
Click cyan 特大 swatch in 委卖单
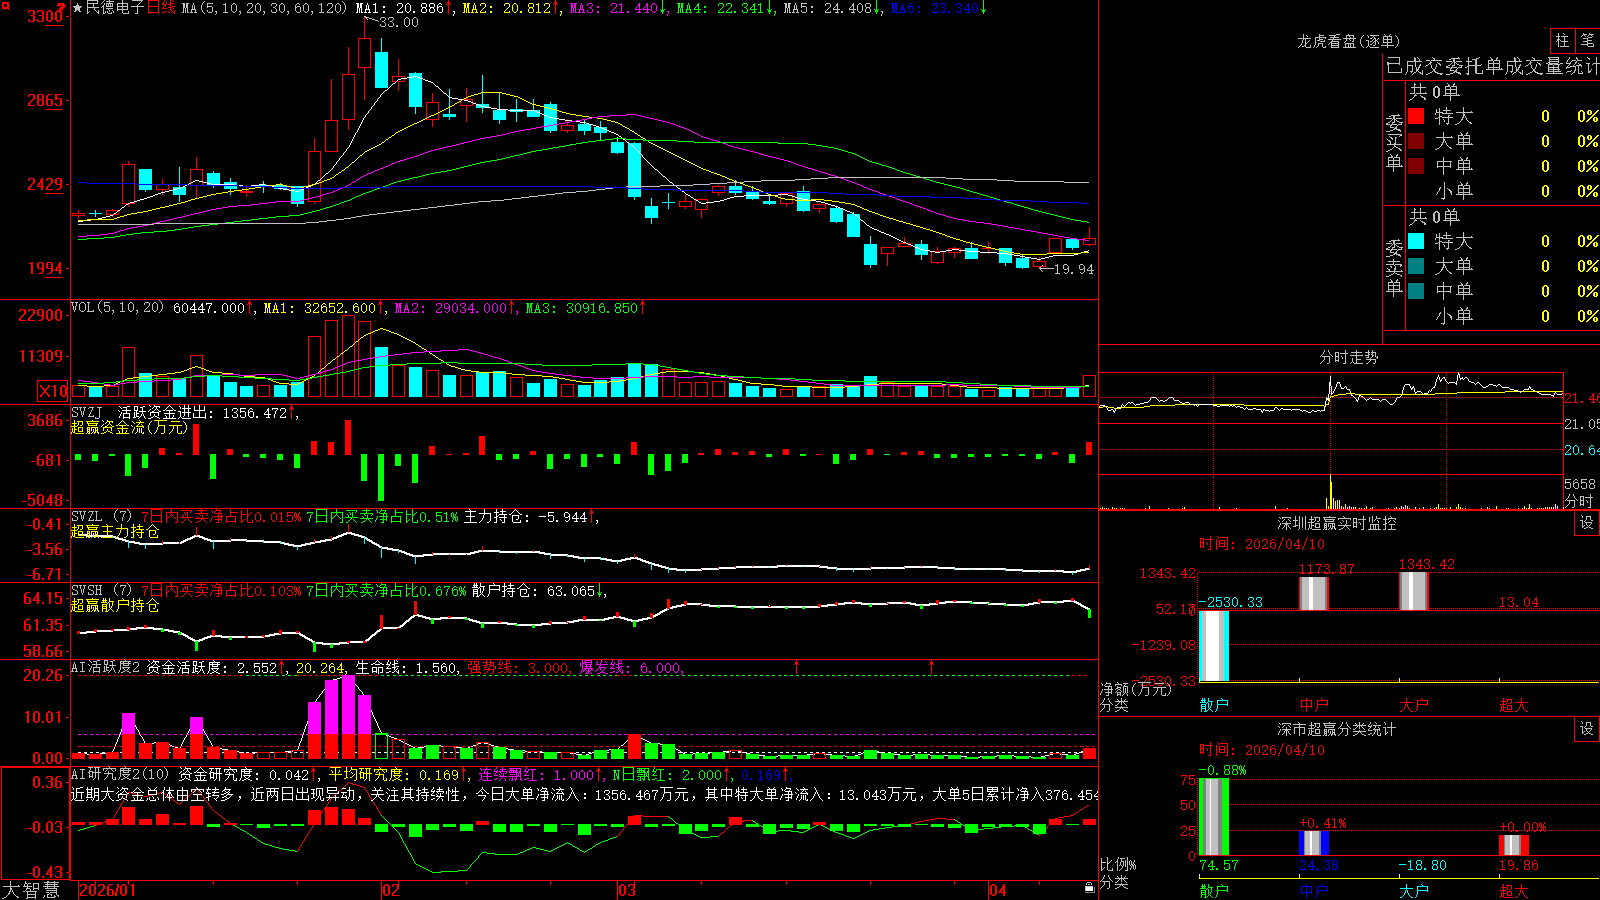pyautogui.click(x=1416, y=241)
